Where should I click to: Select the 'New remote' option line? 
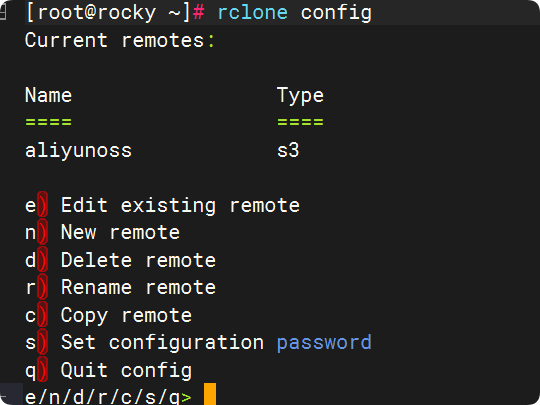(102, 232)
